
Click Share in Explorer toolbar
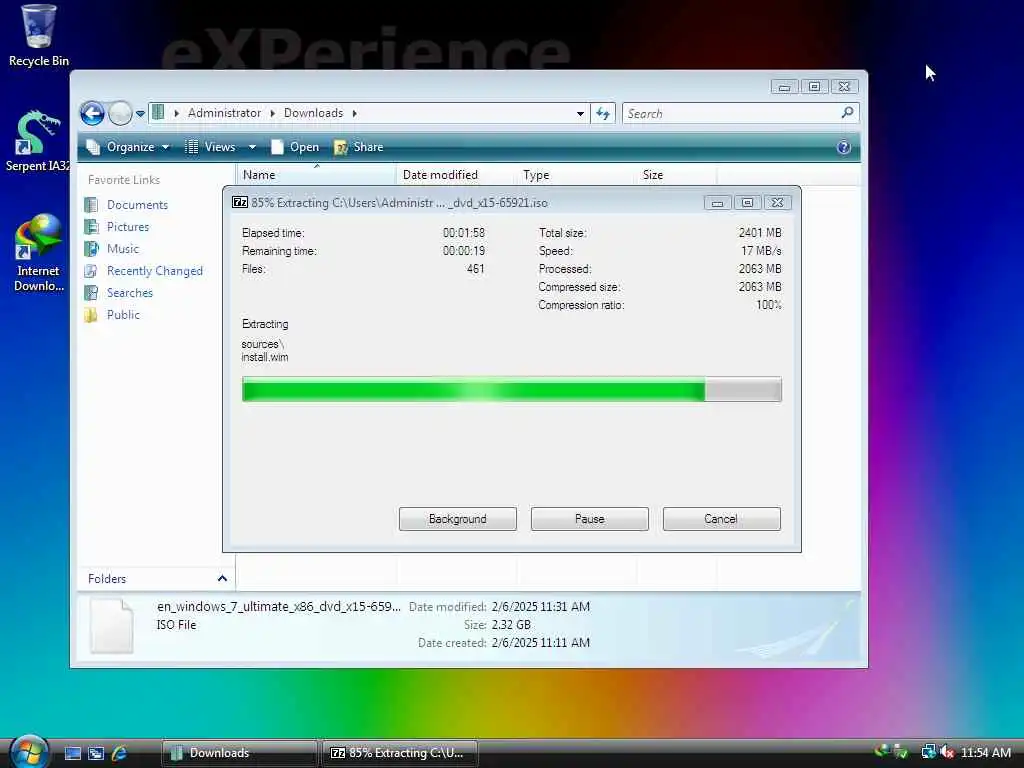[359, 147]
